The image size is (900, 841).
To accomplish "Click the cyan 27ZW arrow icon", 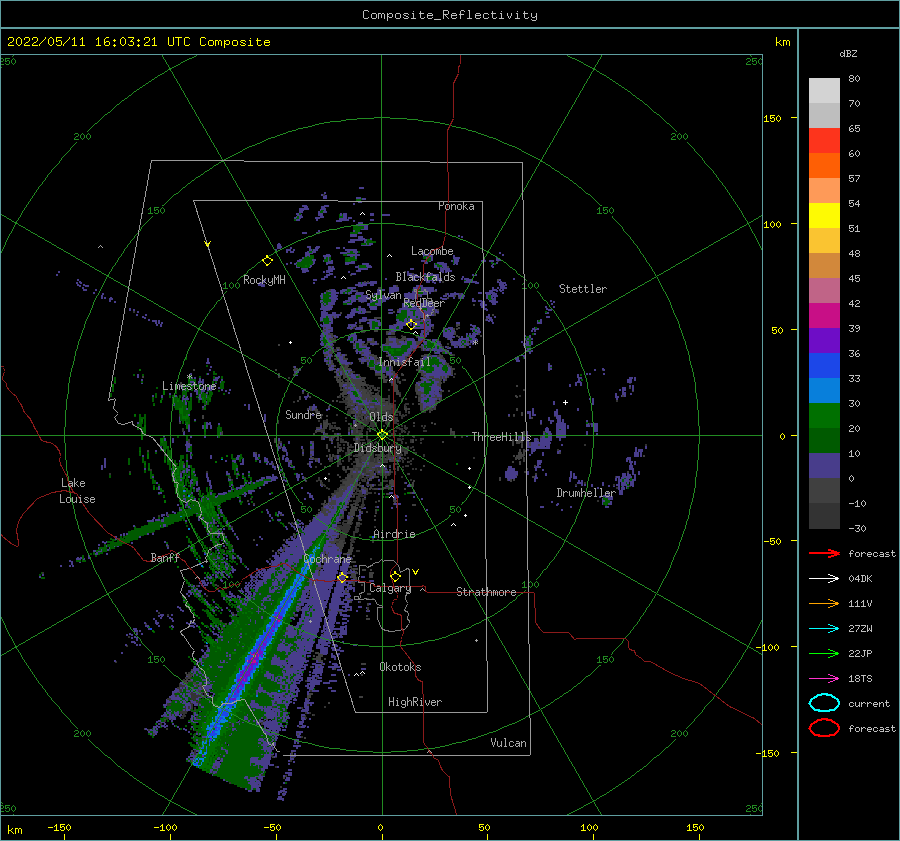I will [x=824, y=629].
